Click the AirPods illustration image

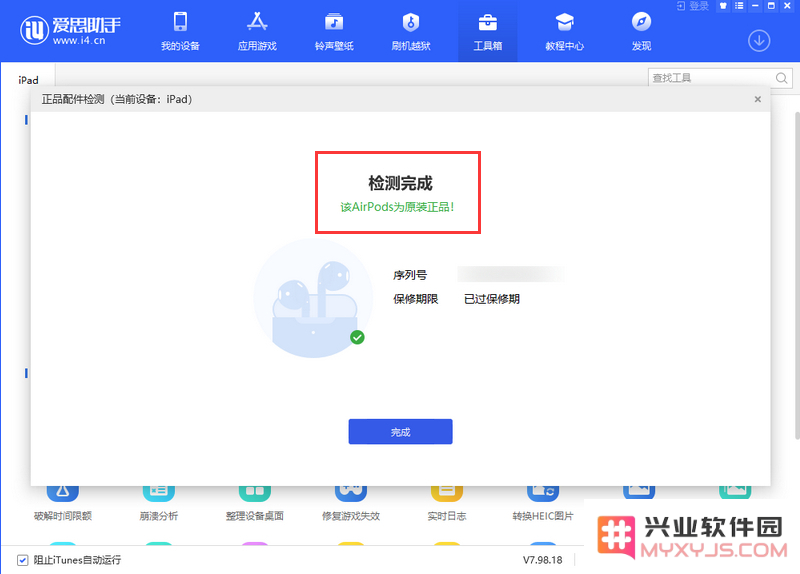(313, 298)
